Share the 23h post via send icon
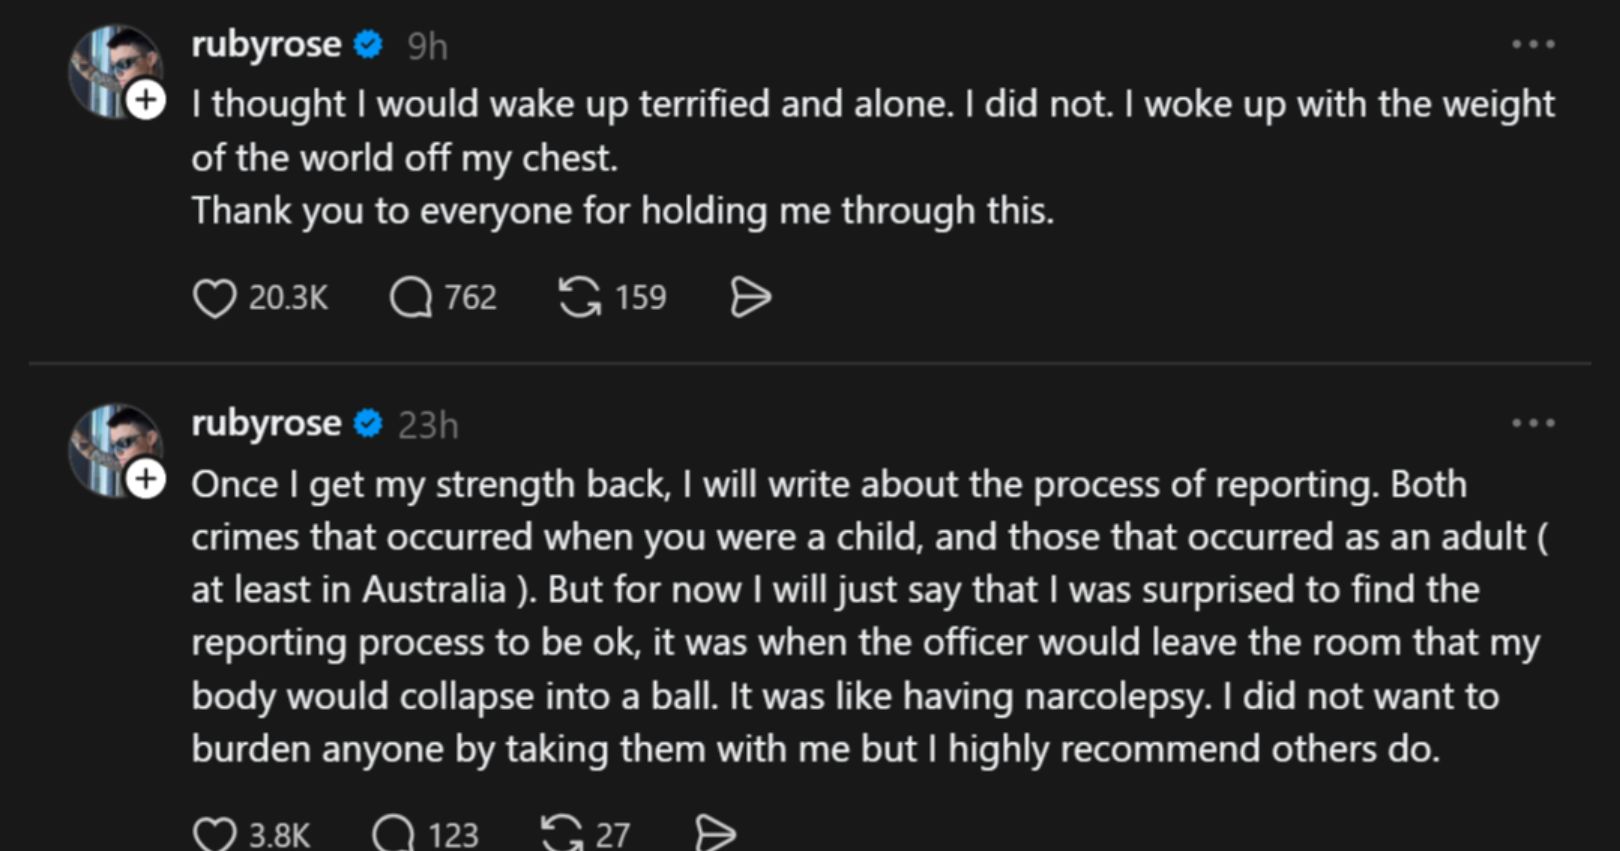Viewport: 1620px width, 851px height. [x=715, y=834]
